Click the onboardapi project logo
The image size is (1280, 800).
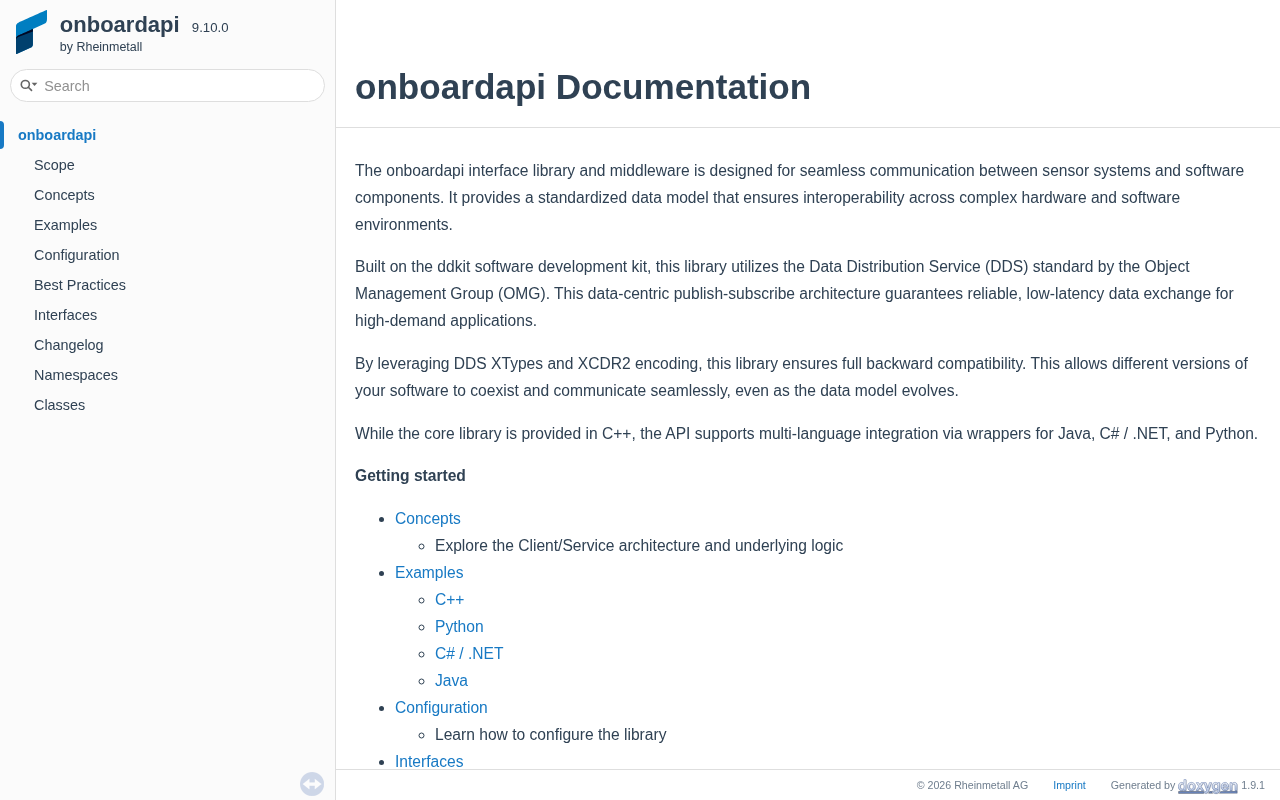click(x=31, y=32)
